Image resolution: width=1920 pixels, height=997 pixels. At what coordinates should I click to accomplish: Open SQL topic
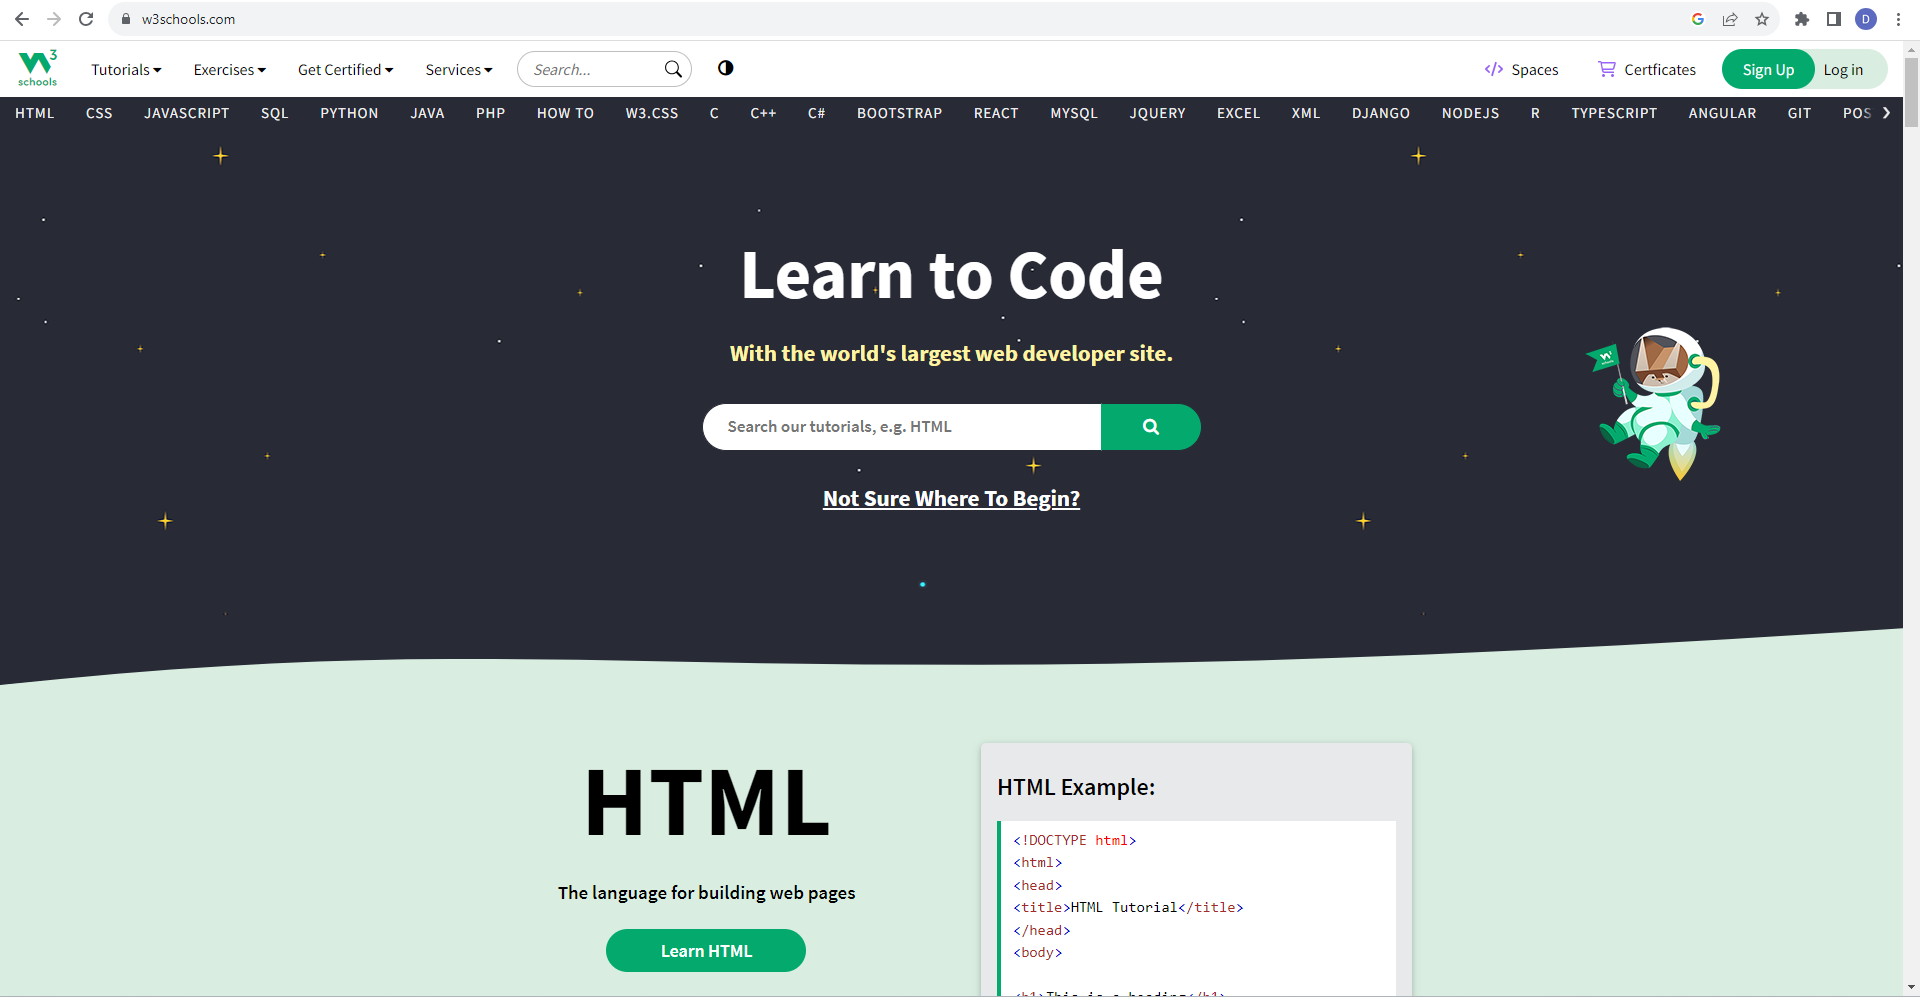click(275, 113)
